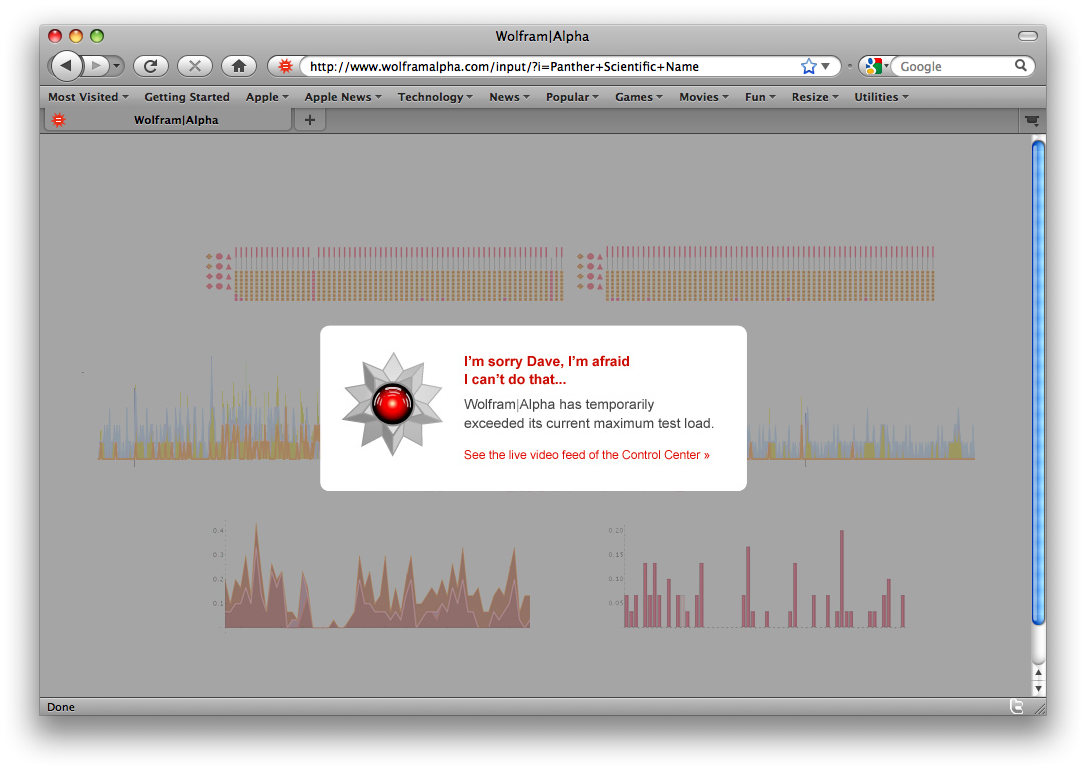Image resolution: width=1086 pixels, height=770 pixels.
Task: Click the status bar Twitter bird icon
Action: (1016, 706)
